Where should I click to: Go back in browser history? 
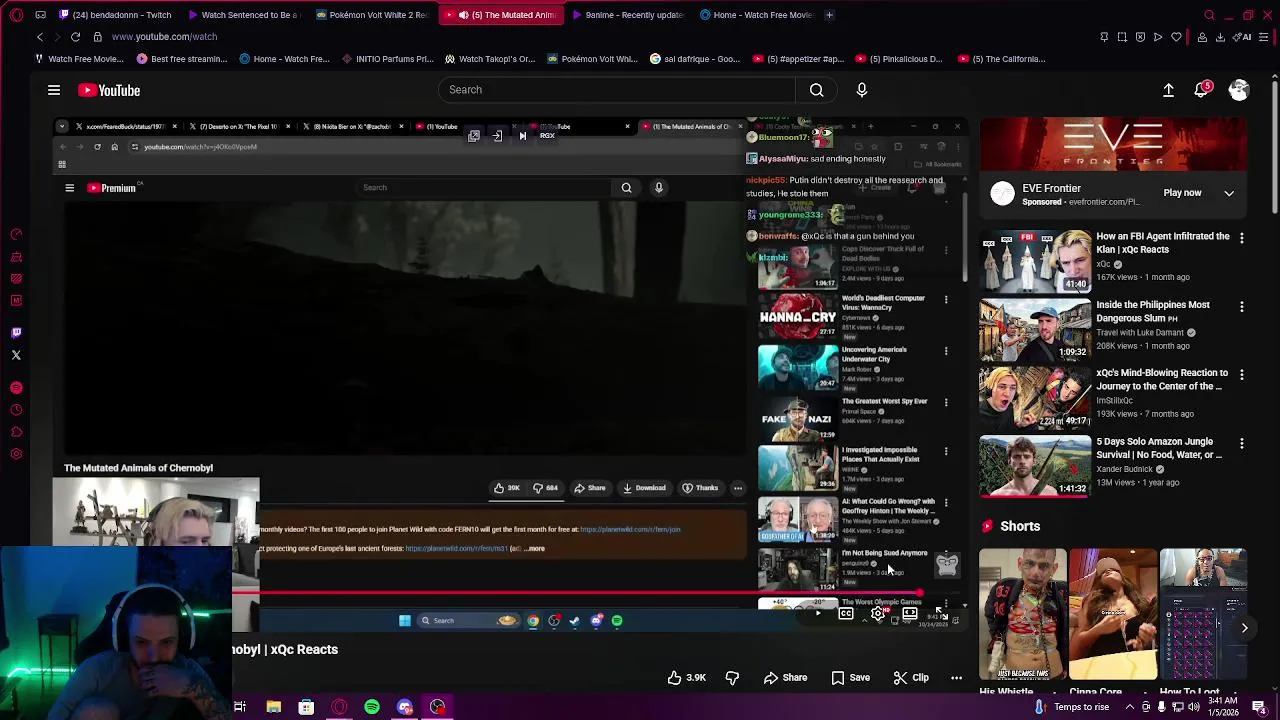40,37
